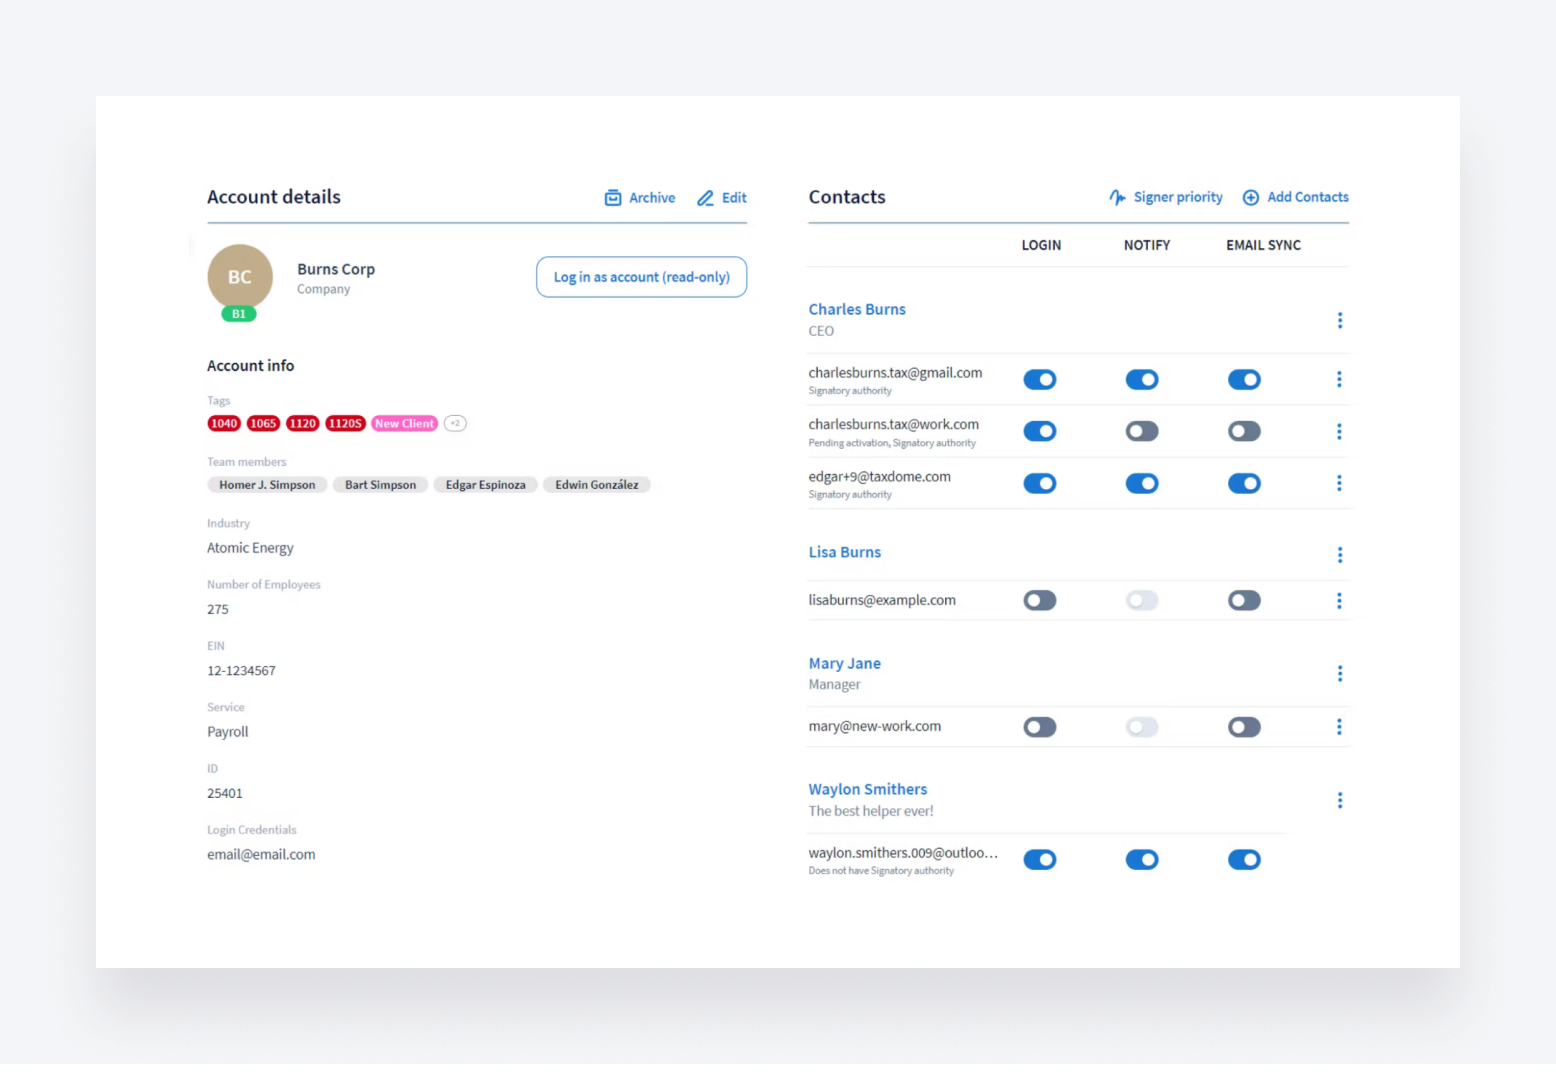Disable Login for edgar+9@taxdome.com
This screenshot has height=1076, width=1556.
(1040, 483)
